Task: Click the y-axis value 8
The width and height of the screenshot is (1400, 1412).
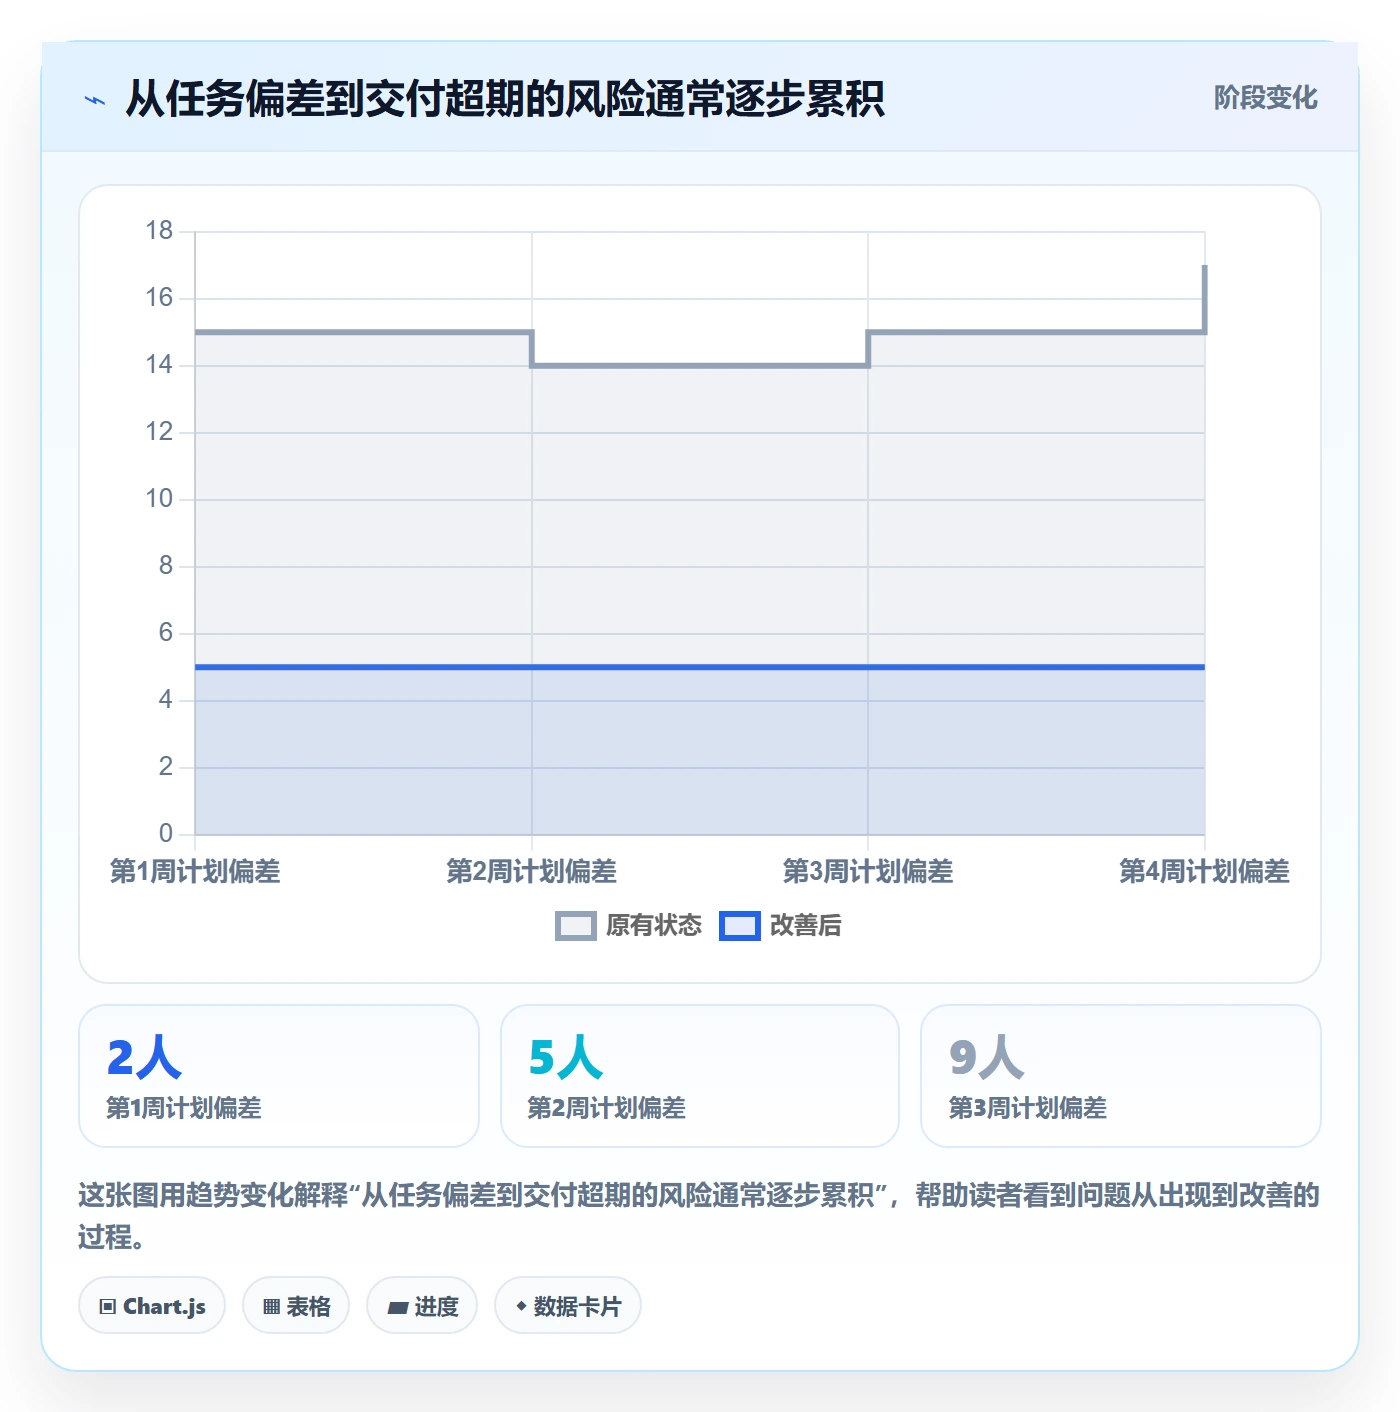Action: coord(166,566)
